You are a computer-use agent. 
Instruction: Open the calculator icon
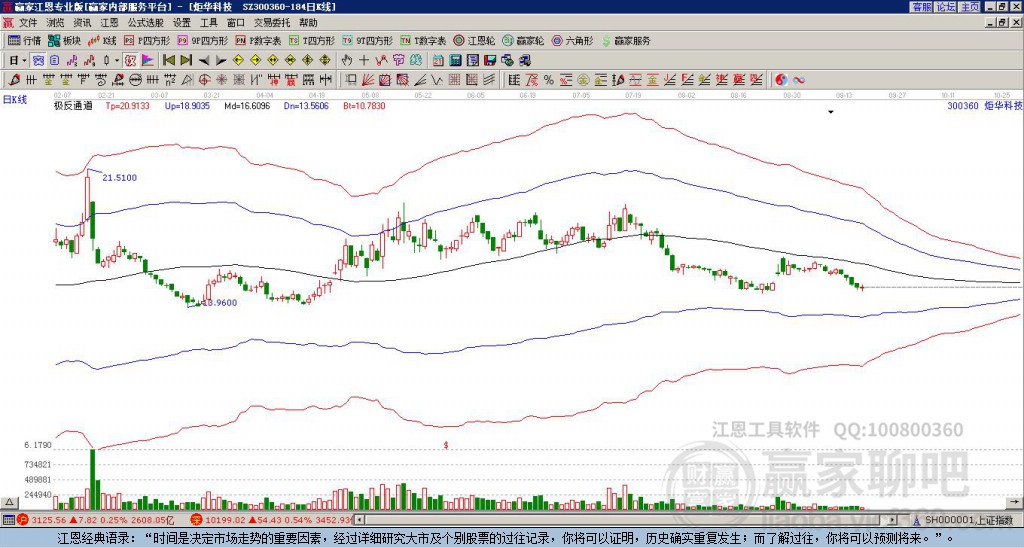click(455, 60)
